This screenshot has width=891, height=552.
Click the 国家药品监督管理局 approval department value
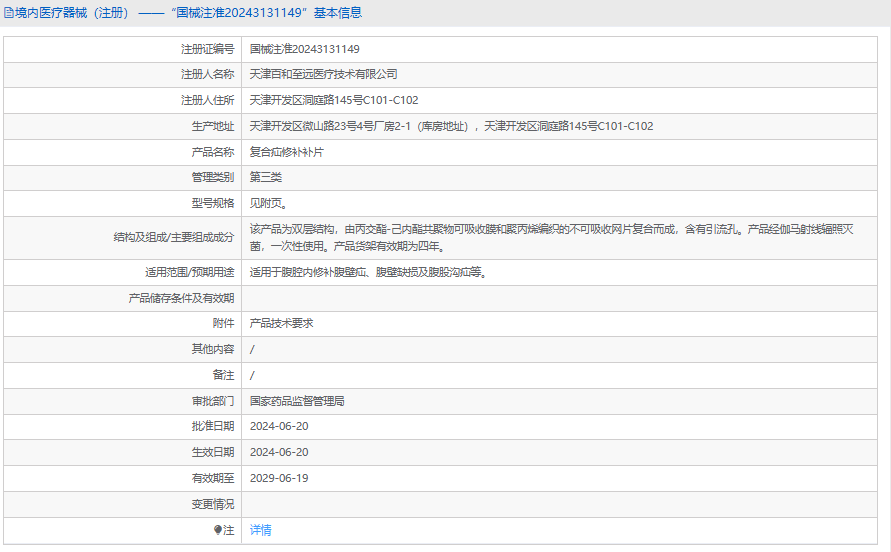coord(297,401)
